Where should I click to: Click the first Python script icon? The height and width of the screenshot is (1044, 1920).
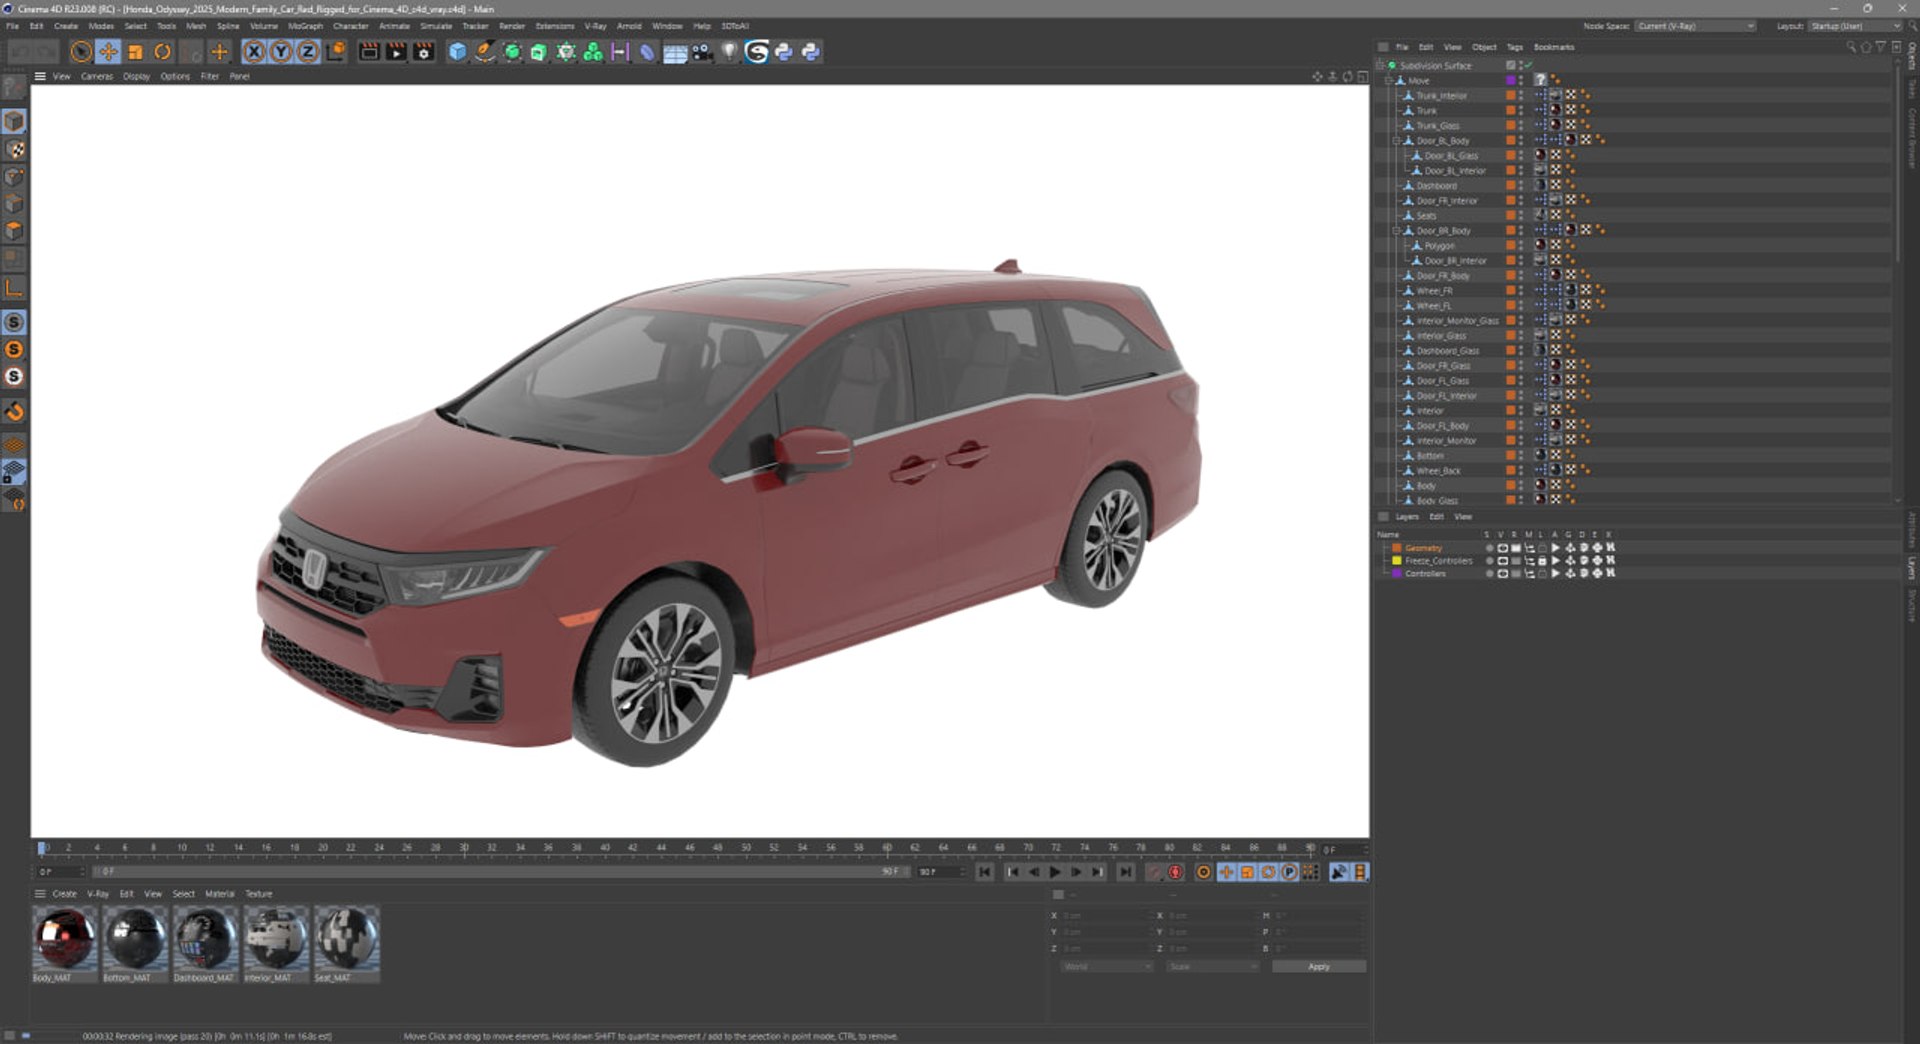pos(784,52)
